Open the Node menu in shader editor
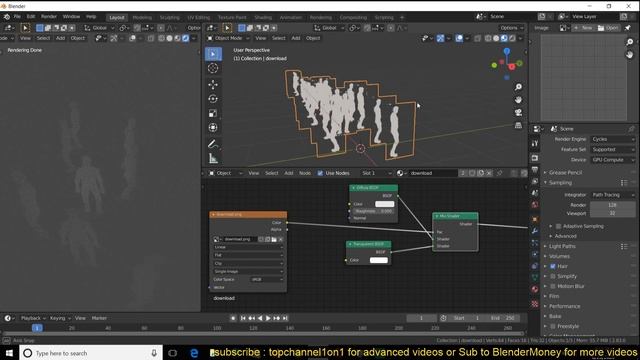The image size is (640, 360). 304,173
